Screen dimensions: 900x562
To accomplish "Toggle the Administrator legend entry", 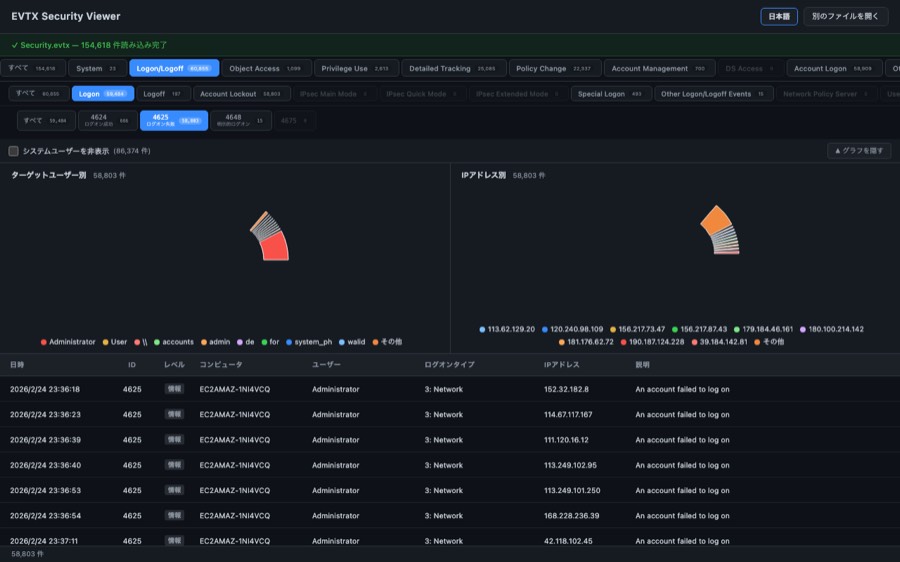I will [x=68, y=342].
